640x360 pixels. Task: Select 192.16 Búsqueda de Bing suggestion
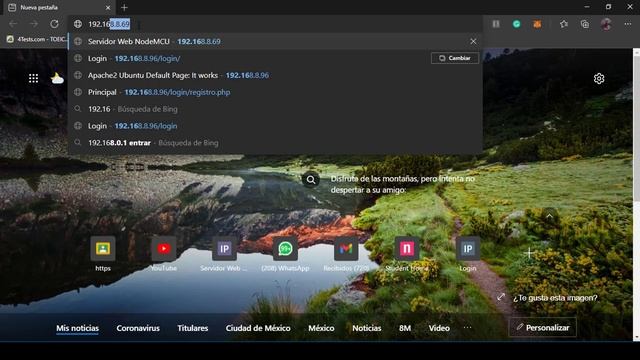point(276,109)
